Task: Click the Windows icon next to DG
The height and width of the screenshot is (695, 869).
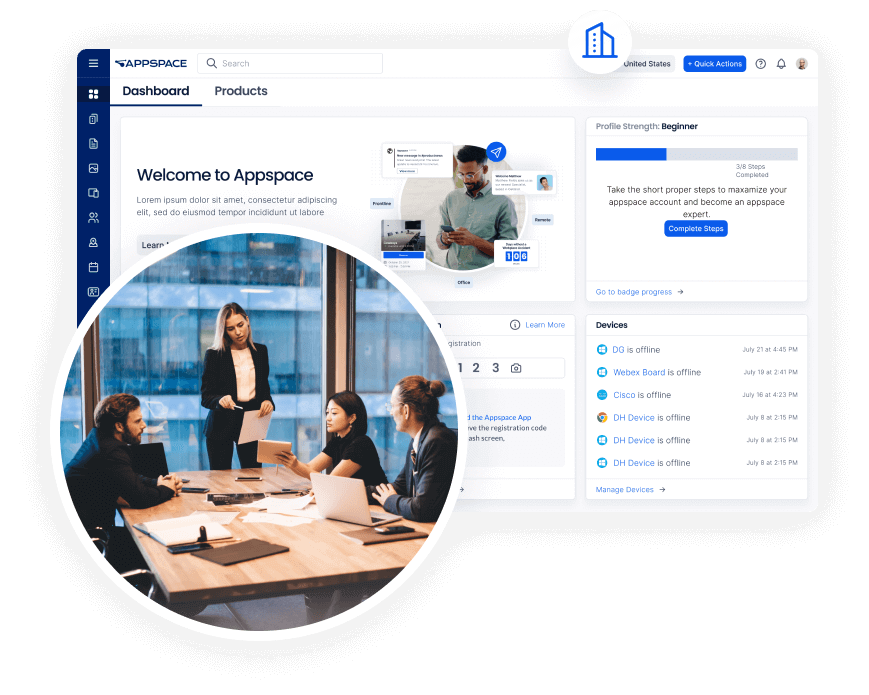Action: pos(602,350)
